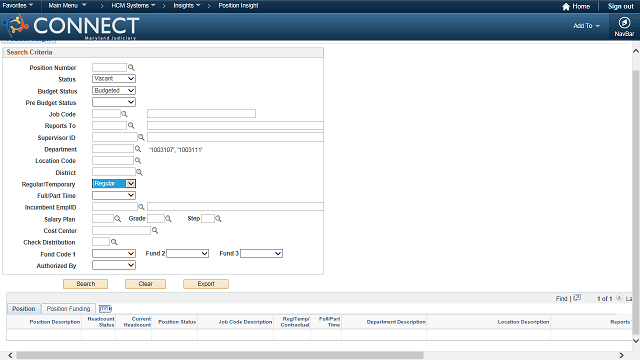This screenshot has width=640, height=360.
Task: Click the Find link in grid
Action: pos(561,299)
